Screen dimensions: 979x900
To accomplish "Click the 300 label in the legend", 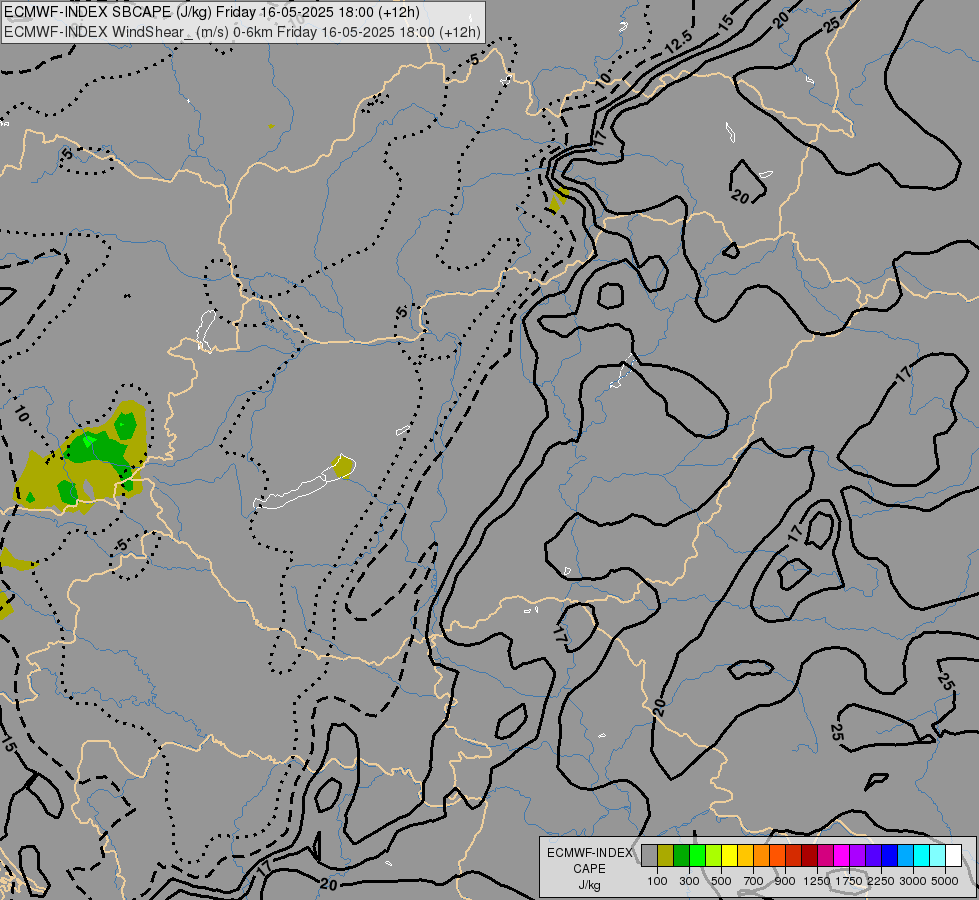I will pyautogui.click(x=689, y=881).
